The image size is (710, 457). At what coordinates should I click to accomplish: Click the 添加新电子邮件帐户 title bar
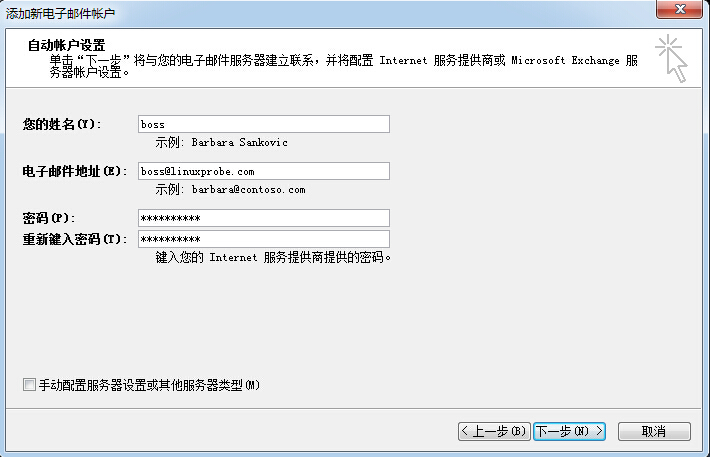(x=300, y=11)
